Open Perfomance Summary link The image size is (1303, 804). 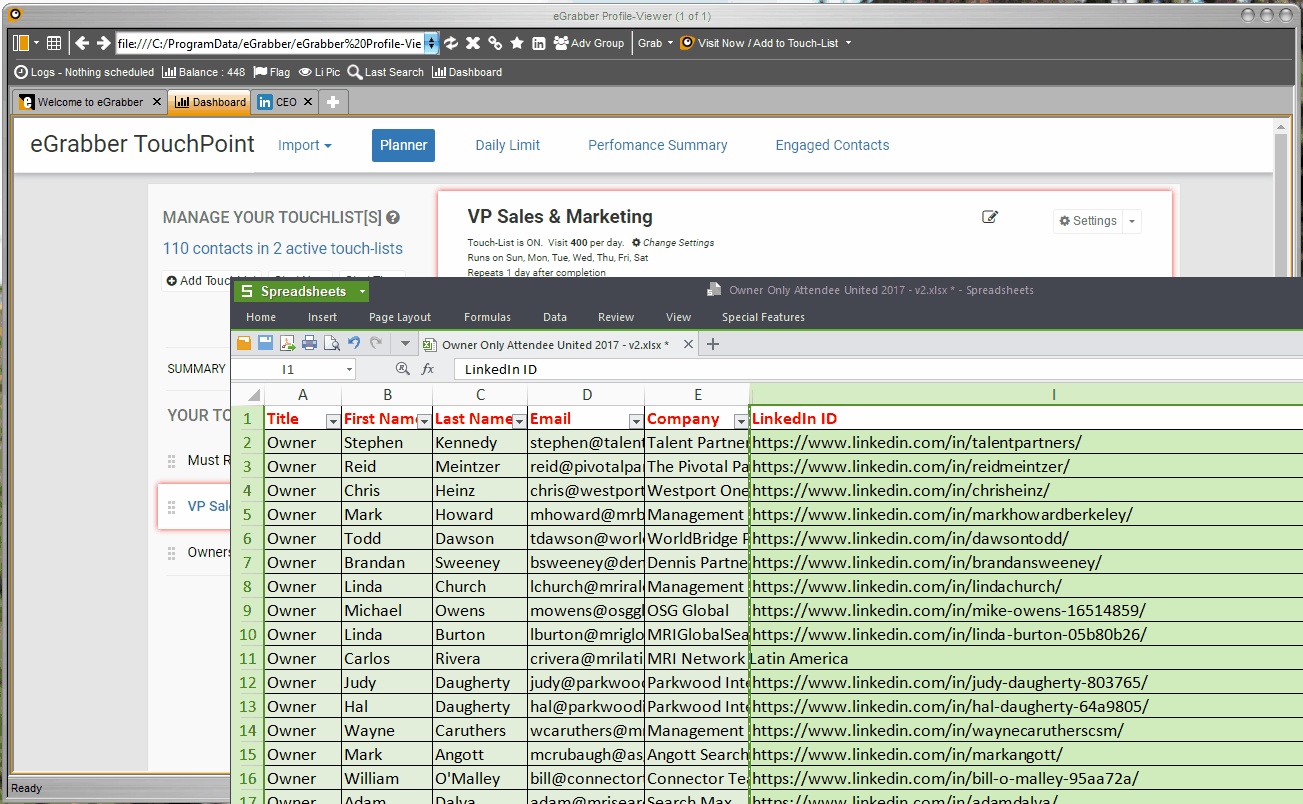coord(658,145)
